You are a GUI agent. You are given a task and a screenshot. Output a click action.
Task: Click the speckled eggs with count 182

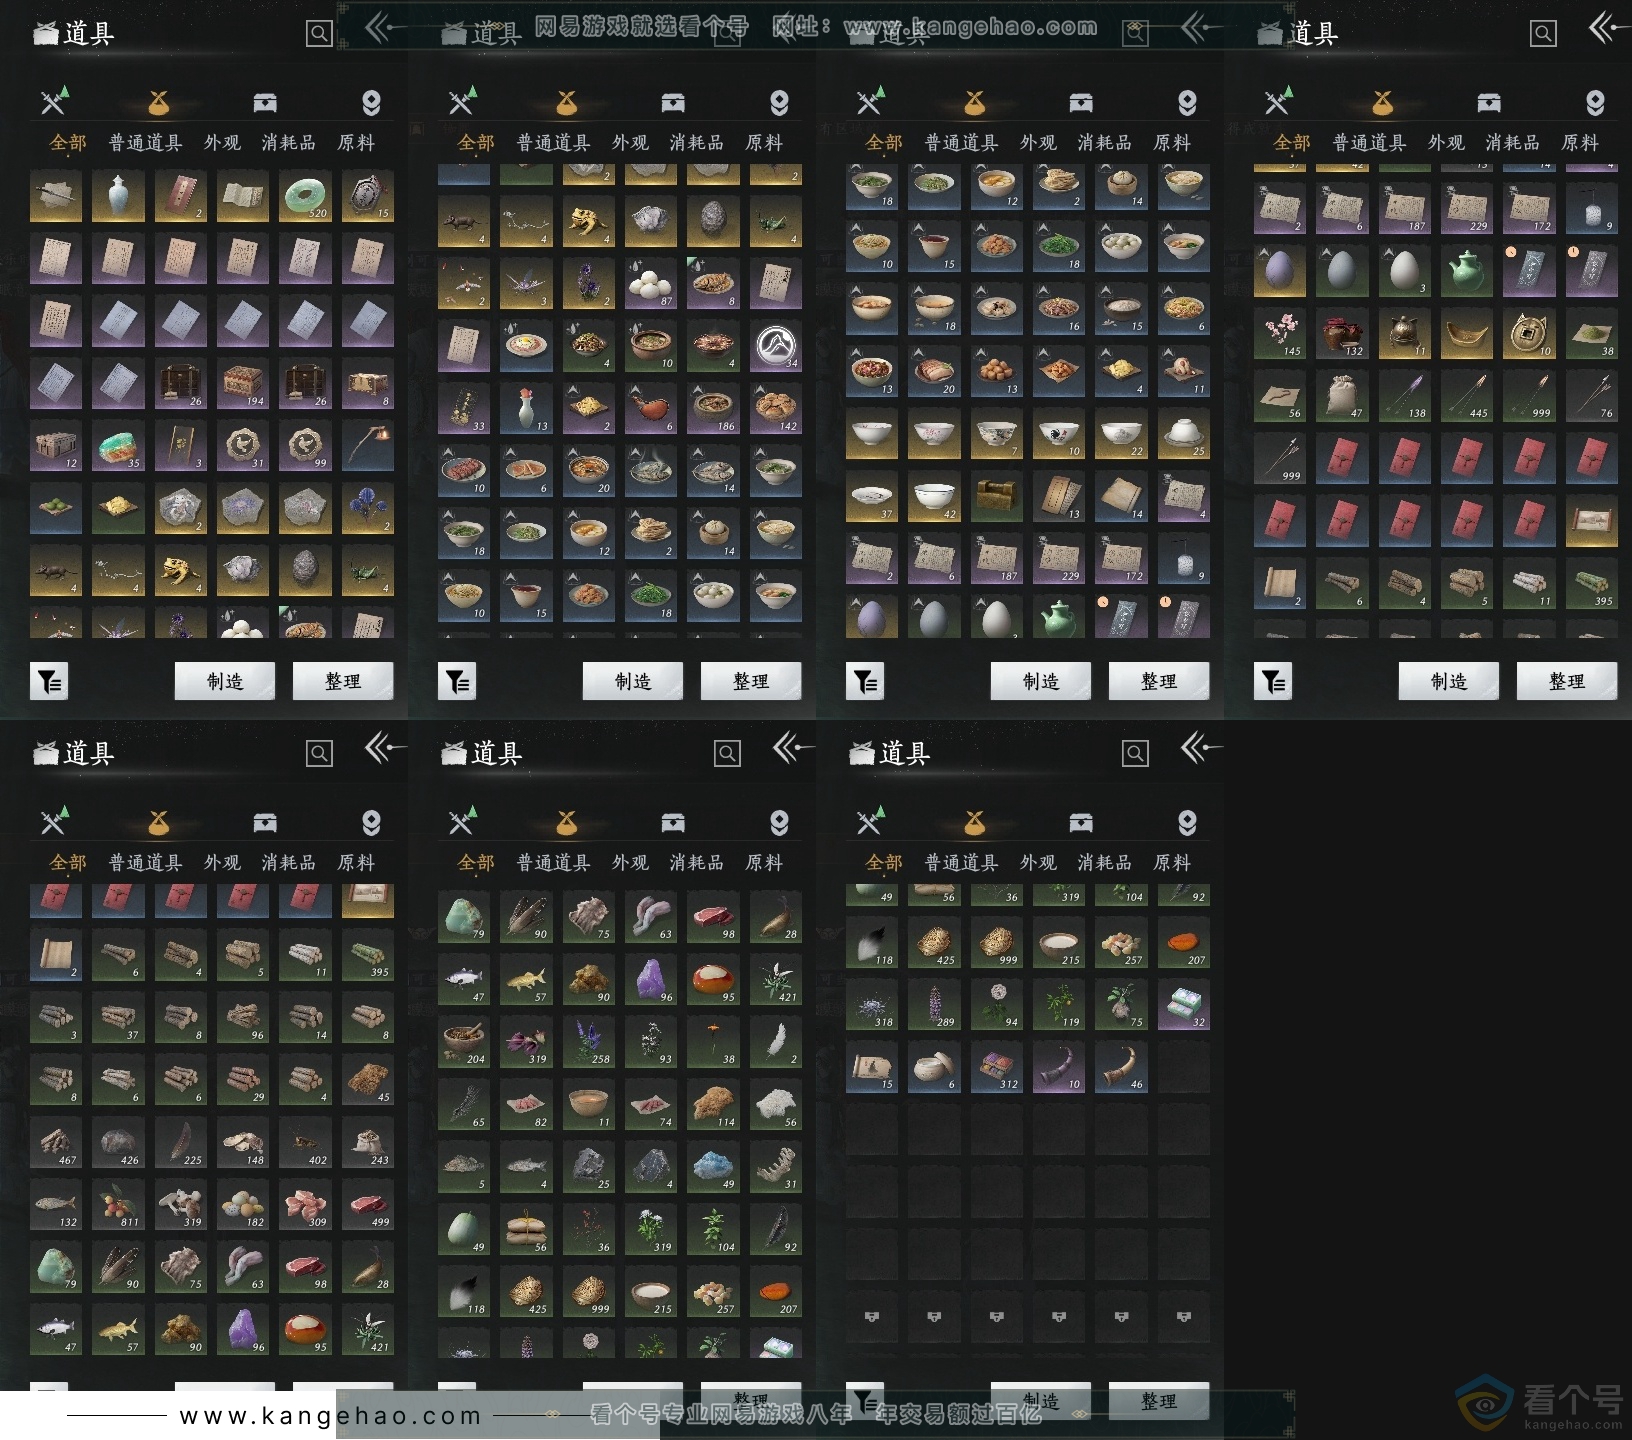(243, 1205)
